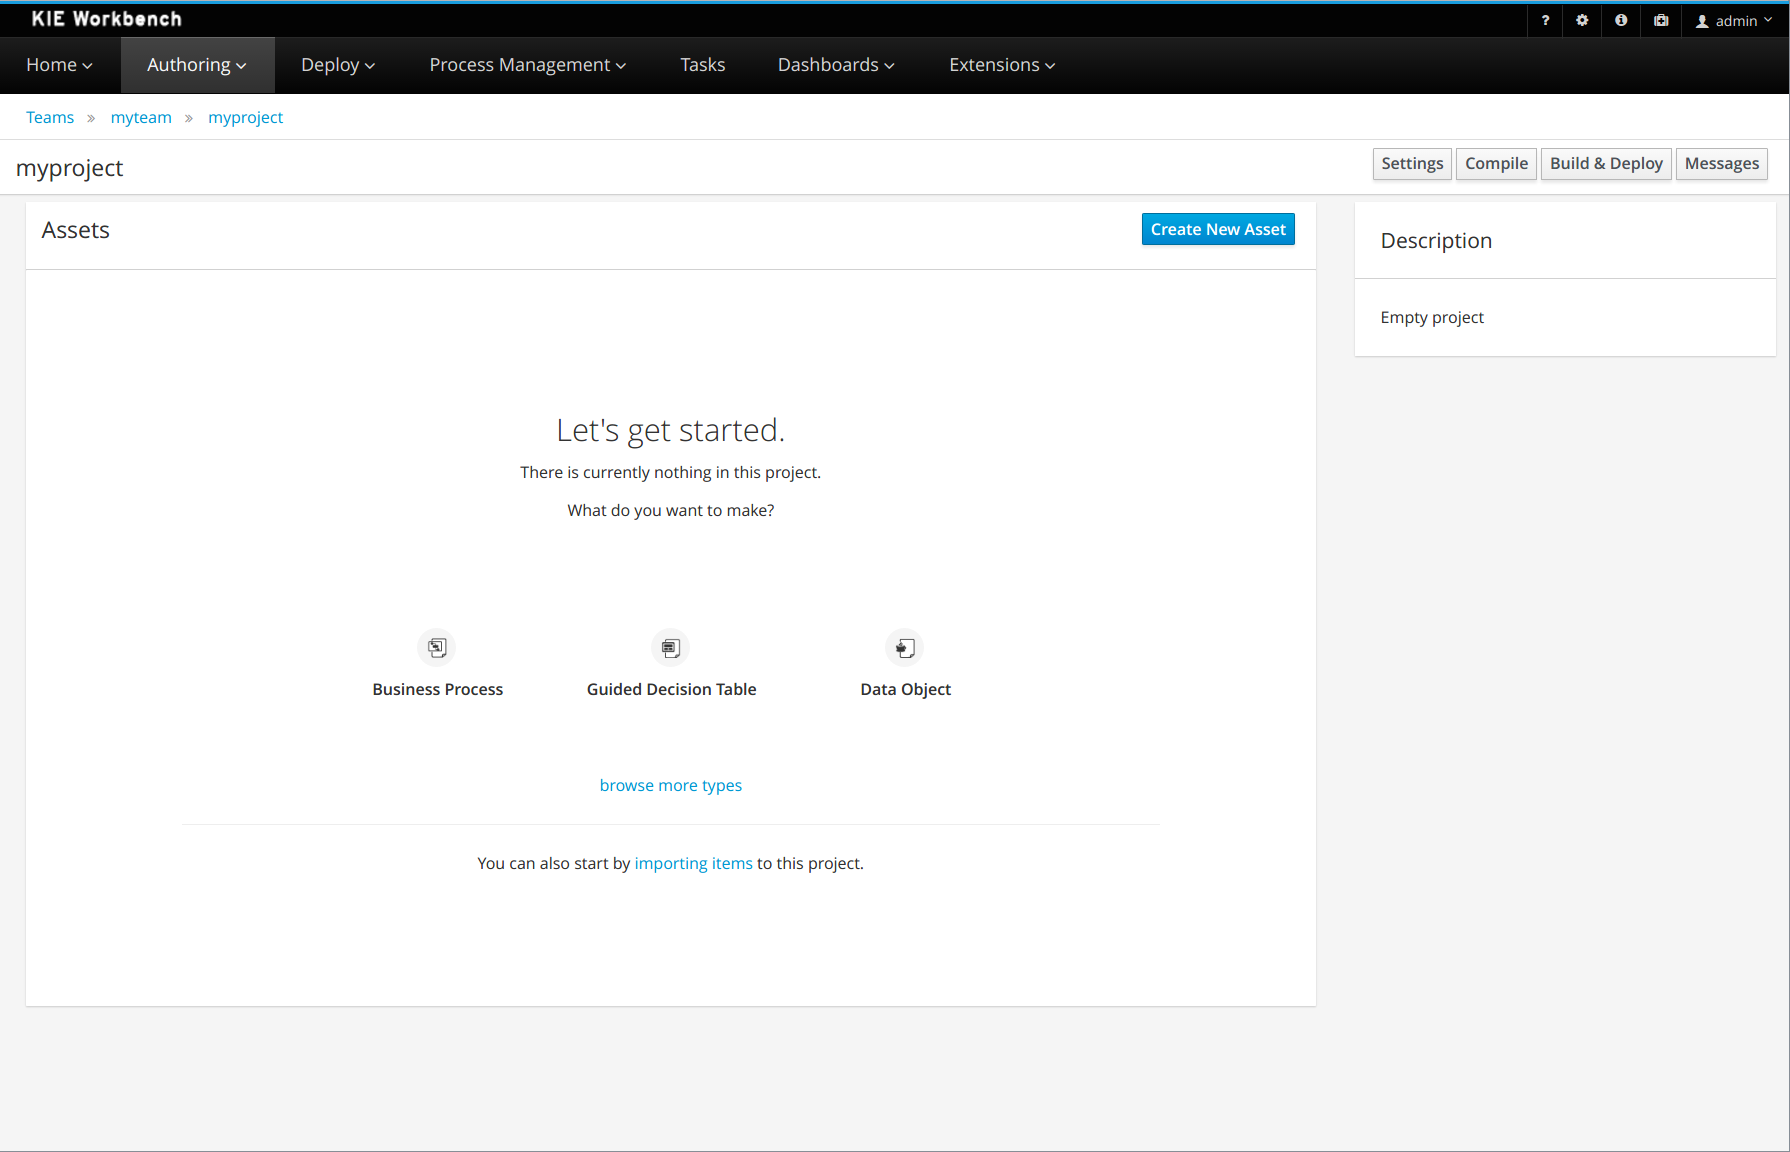The height and width of the screenshot is (1152, 1790).
Task: Open the settings gear icon
Action: click(x=1582, y=21)
